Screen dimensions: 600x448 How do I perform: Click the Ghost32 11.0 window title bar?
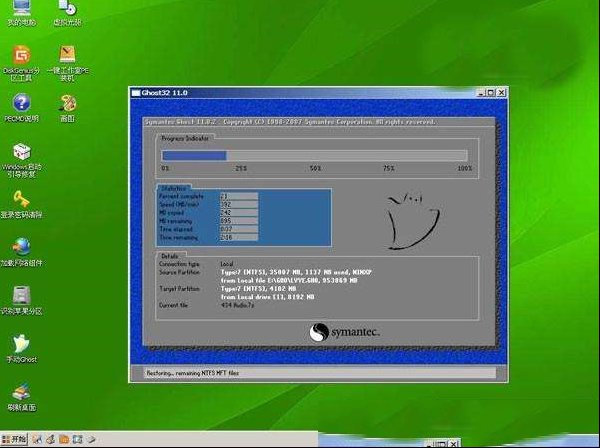pyautogui.click(x=318, y=93)
